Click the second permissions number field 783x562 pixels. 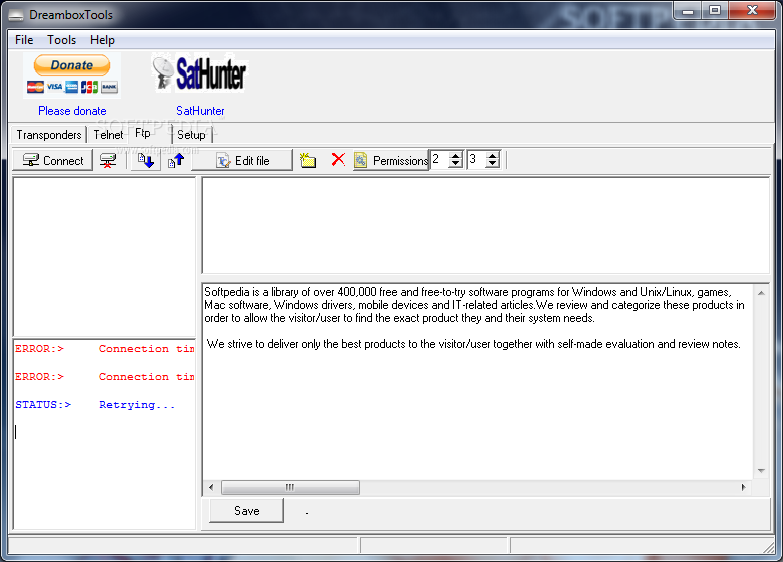point(476,160)
